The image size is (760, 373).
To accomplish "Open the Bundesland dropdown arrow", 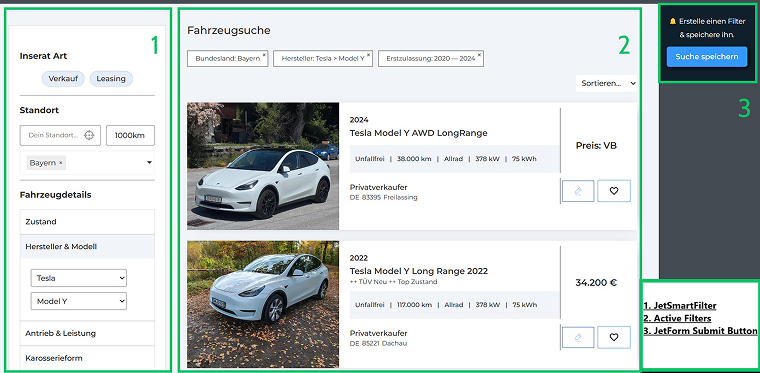I will point(149,163).
